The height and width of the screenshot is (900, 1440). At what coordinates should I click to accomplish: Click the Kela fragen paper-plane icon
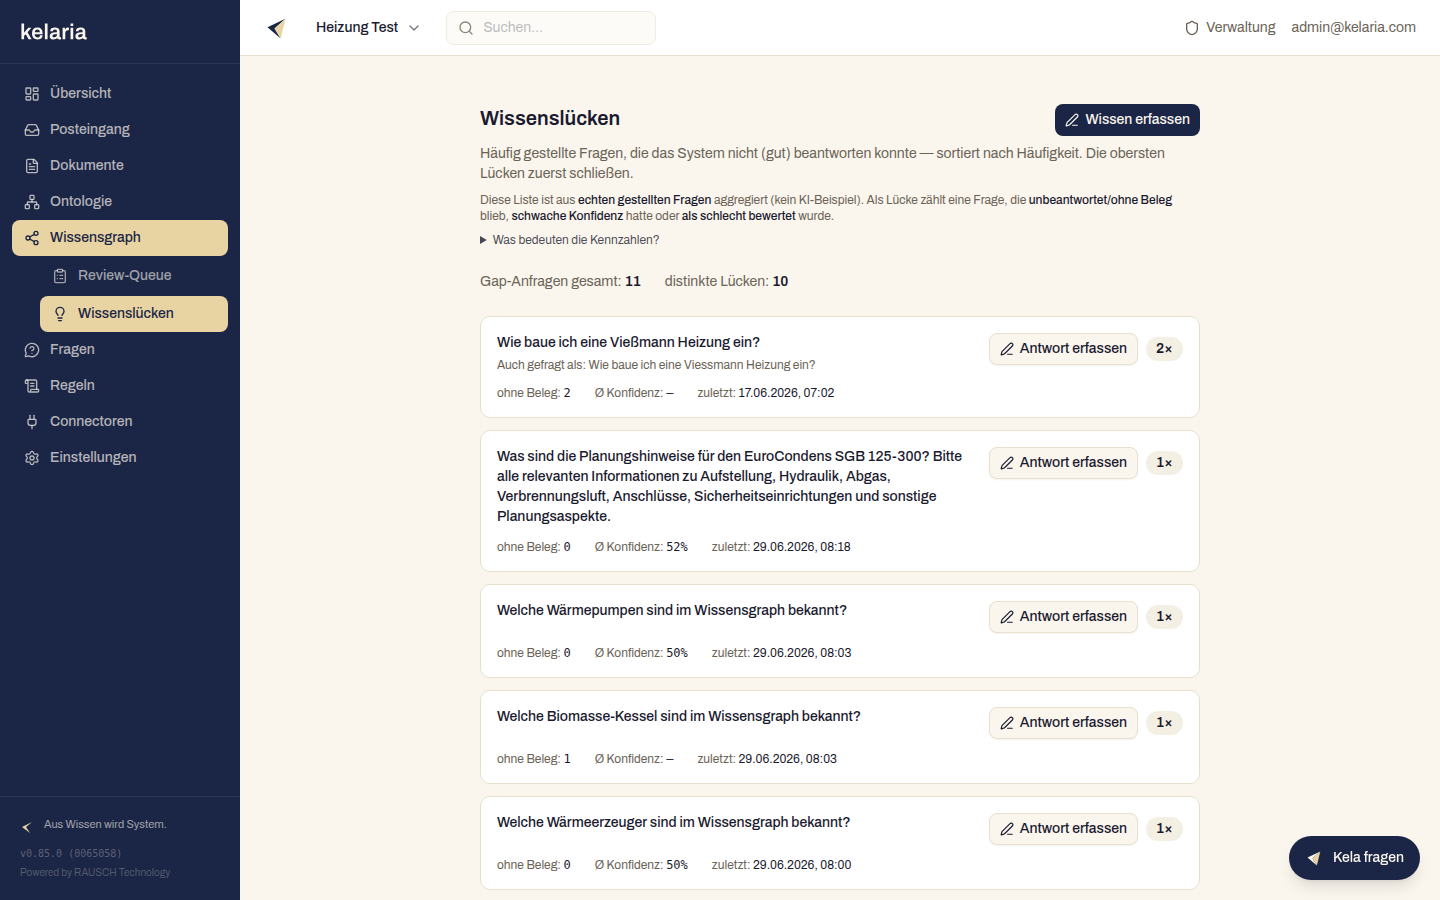pyautogui.click(x=1314, y=858)
